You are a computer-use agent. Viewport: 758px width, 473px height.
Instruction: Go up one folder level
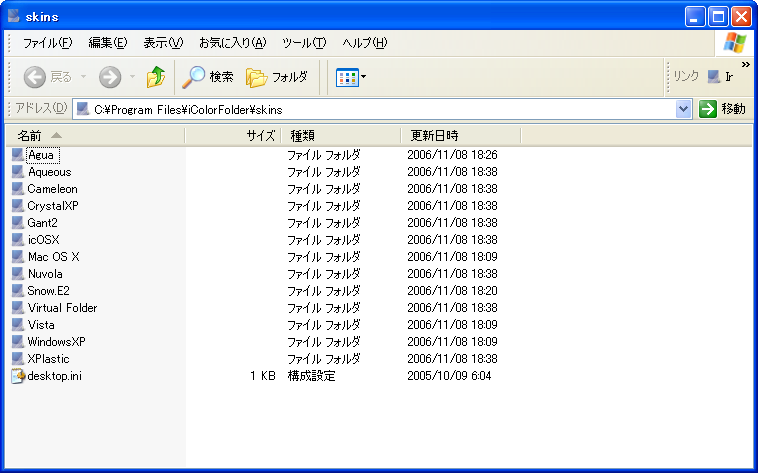coord(156,76)
